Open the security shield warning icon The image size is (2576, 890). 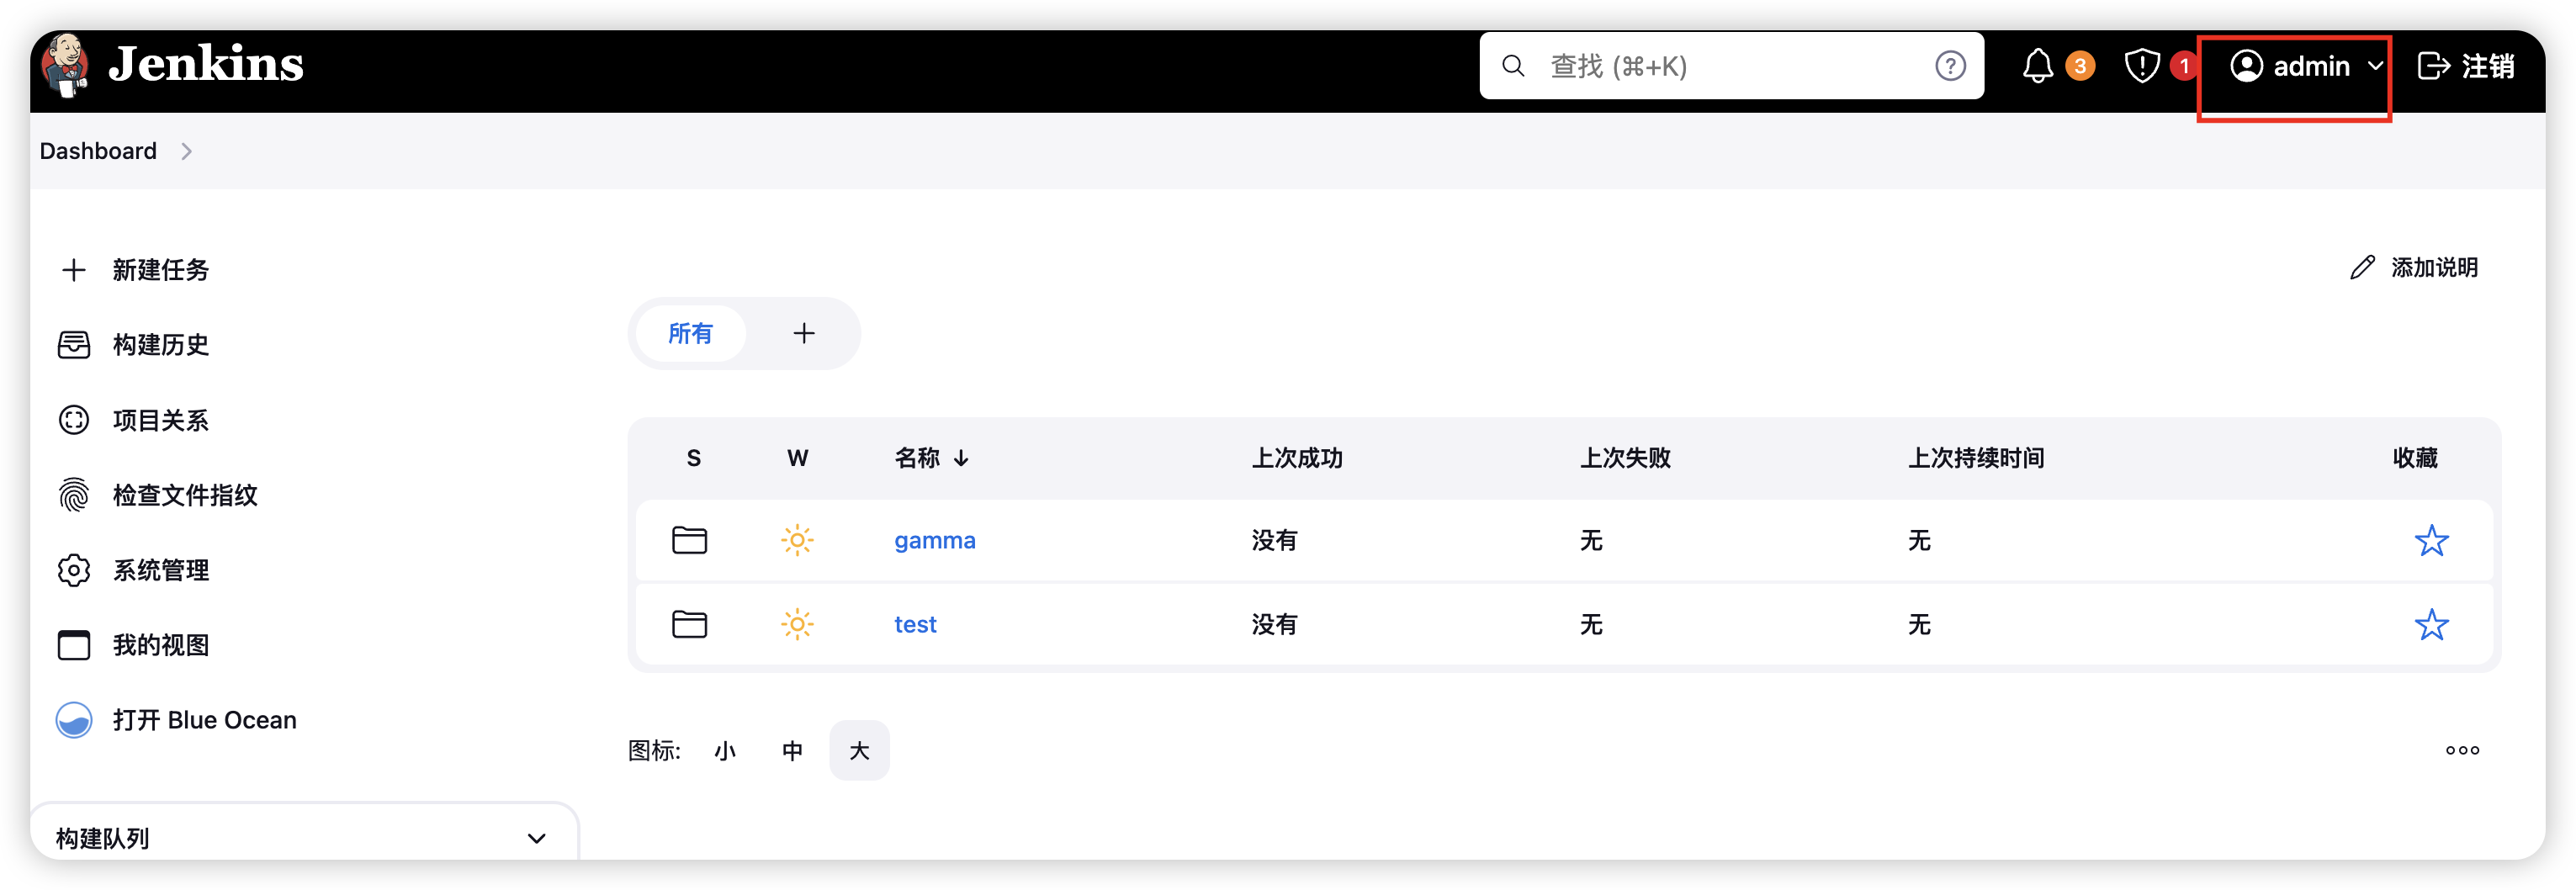pyautogui.click(x=2141, y=66)
